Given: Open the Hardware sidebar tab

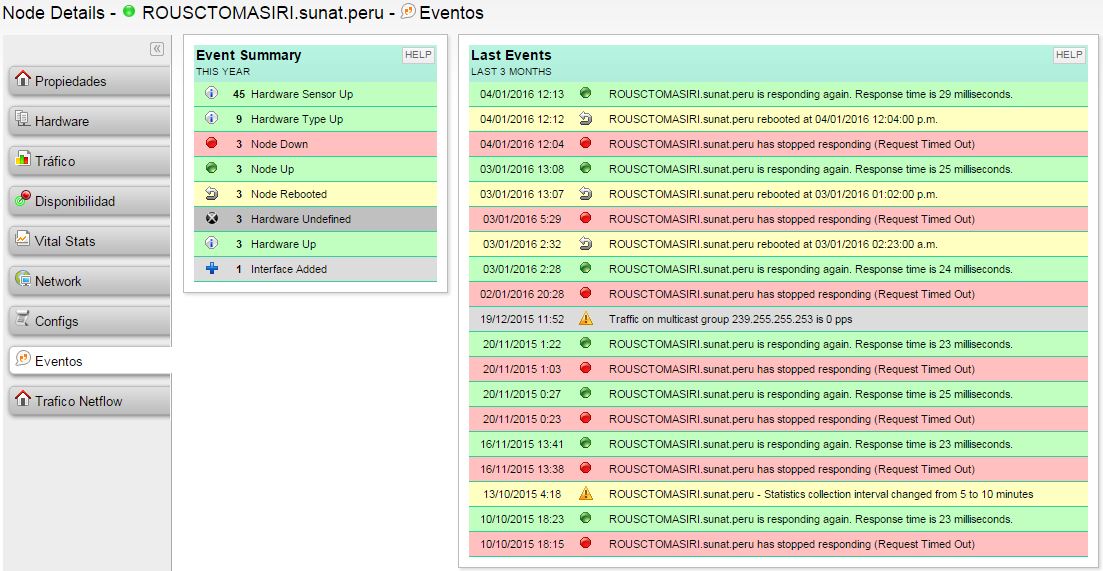Looking at the screenshot, I should coord(89,121).
